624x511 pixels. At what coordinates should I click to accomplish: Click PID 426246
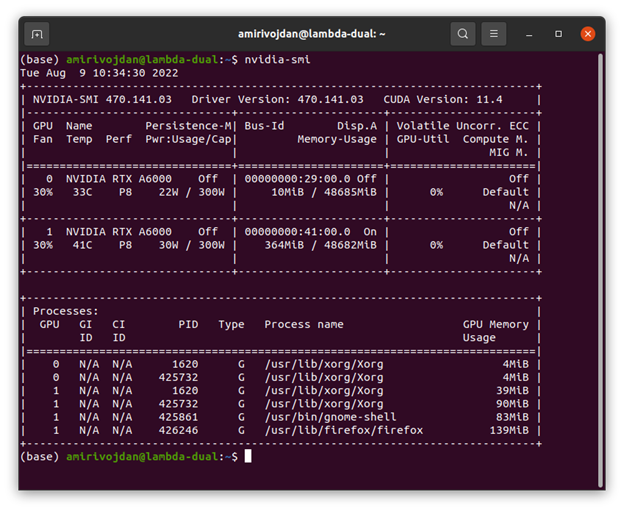[x=178, y=430]
